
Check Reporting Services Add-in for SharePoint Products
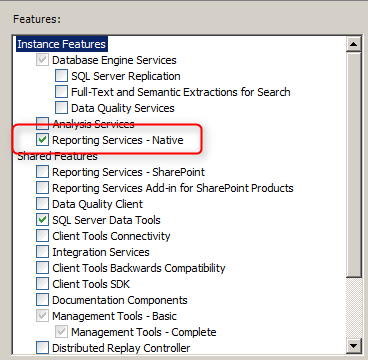coord(42,188)
